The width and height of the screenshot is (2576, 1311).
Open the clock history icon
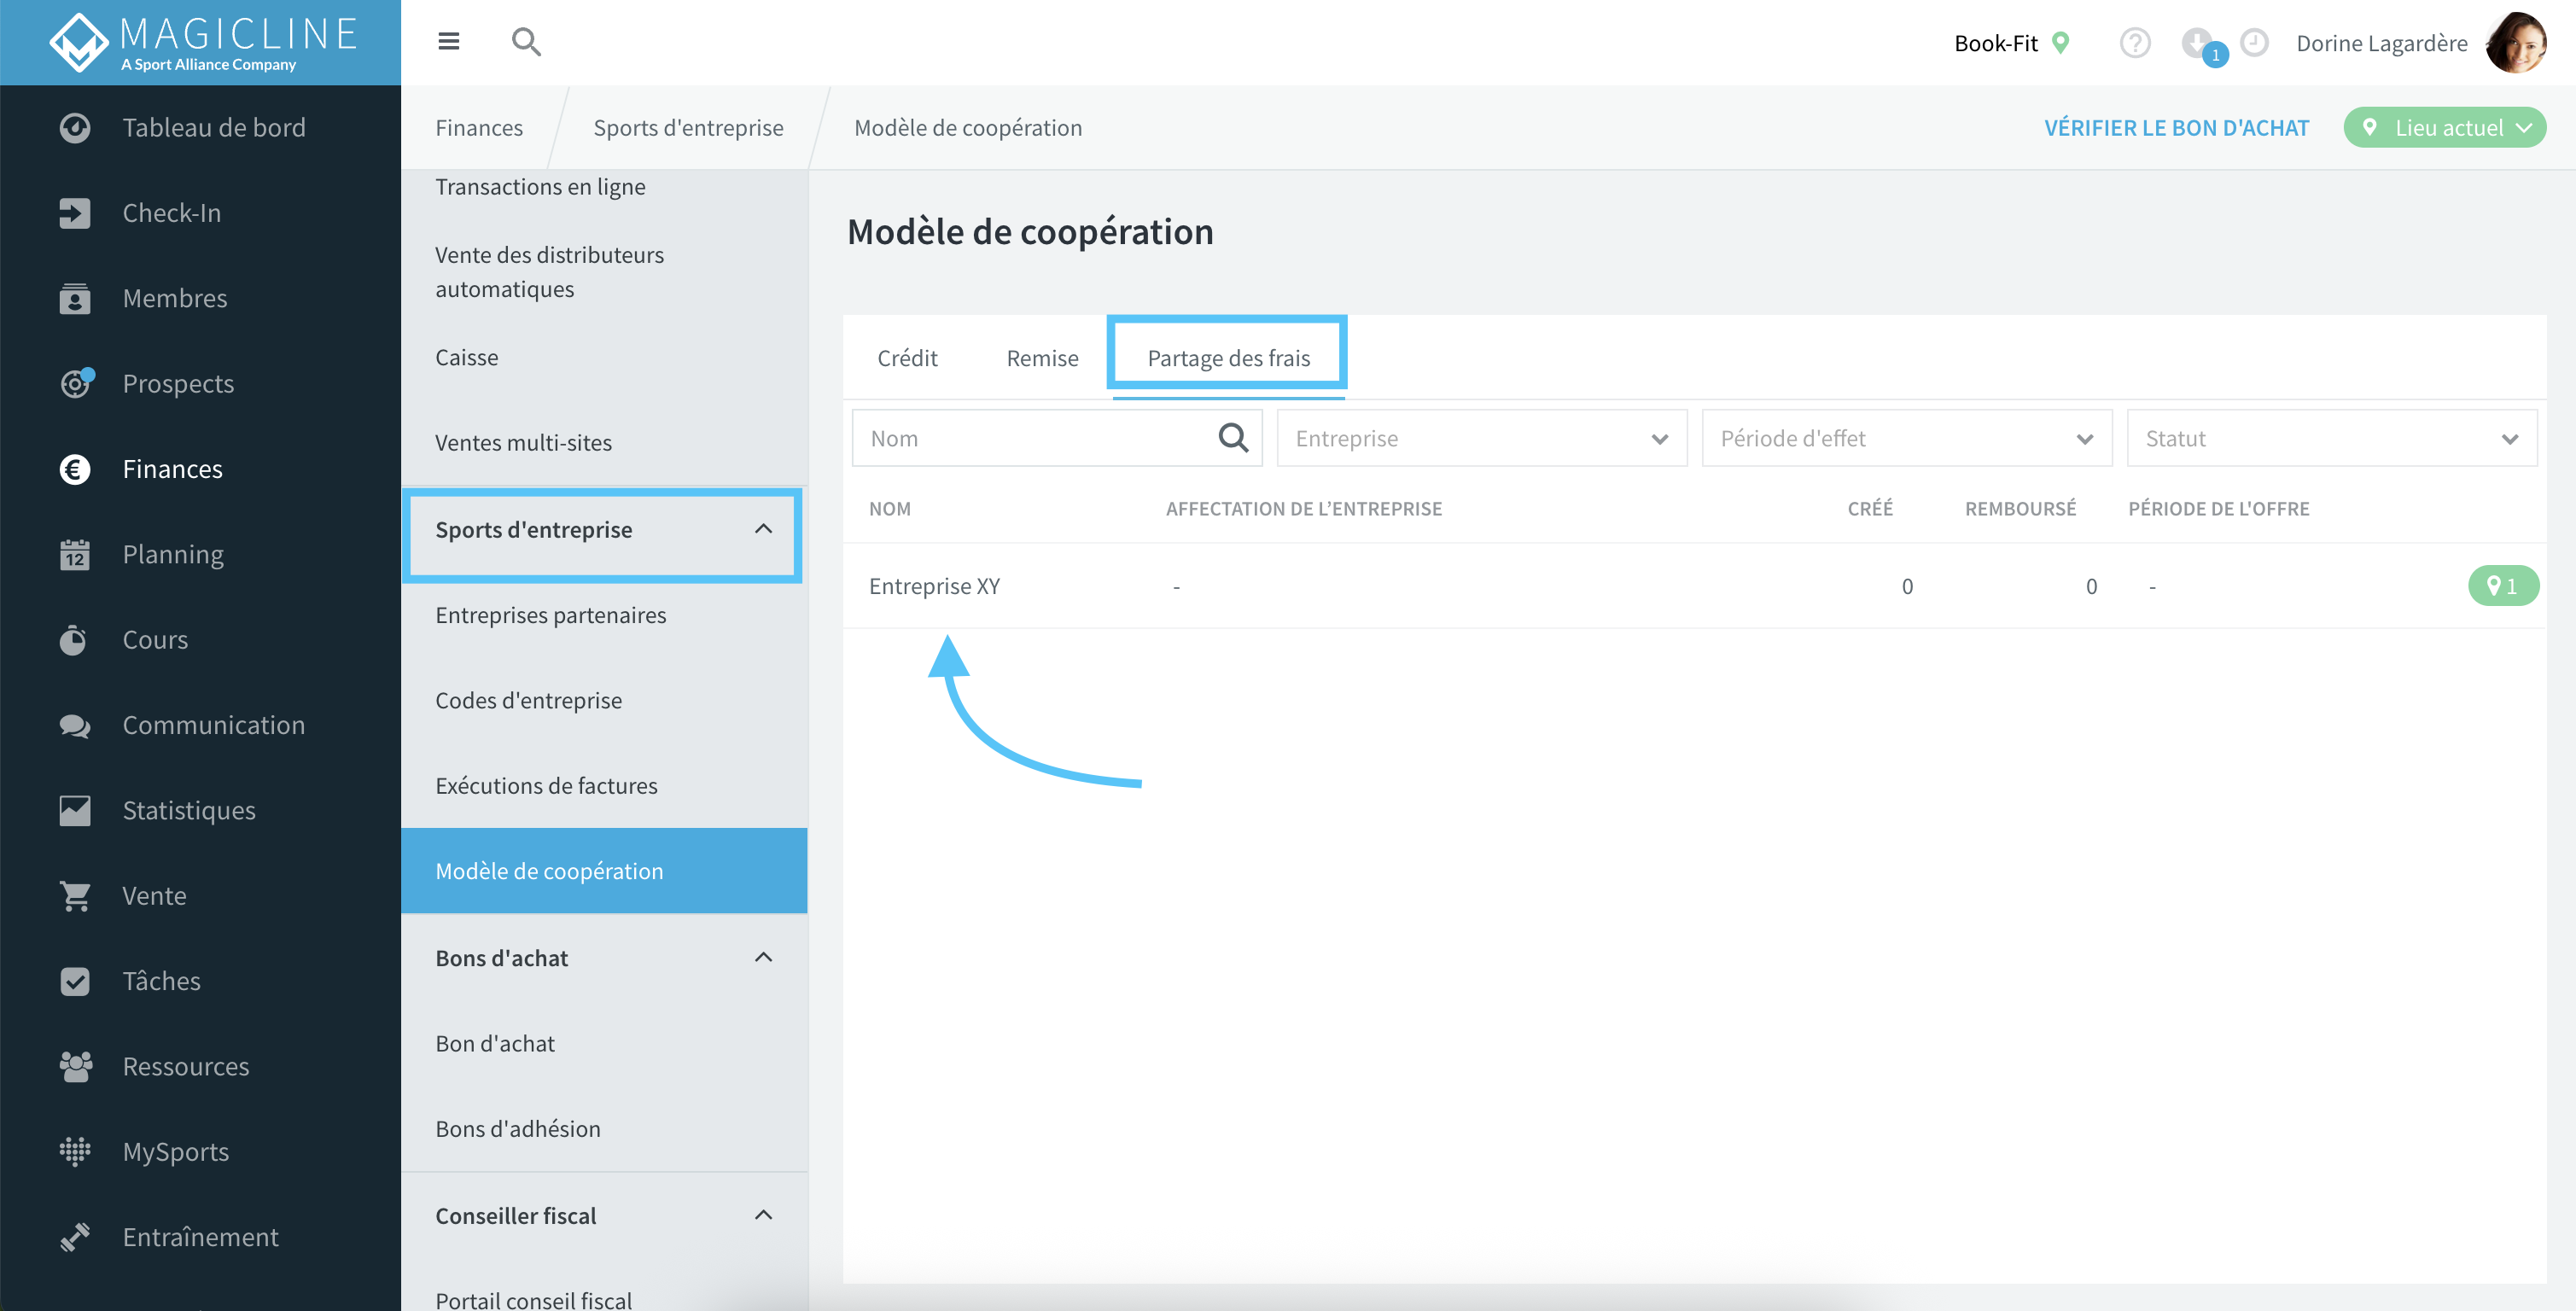[2254, 42]
